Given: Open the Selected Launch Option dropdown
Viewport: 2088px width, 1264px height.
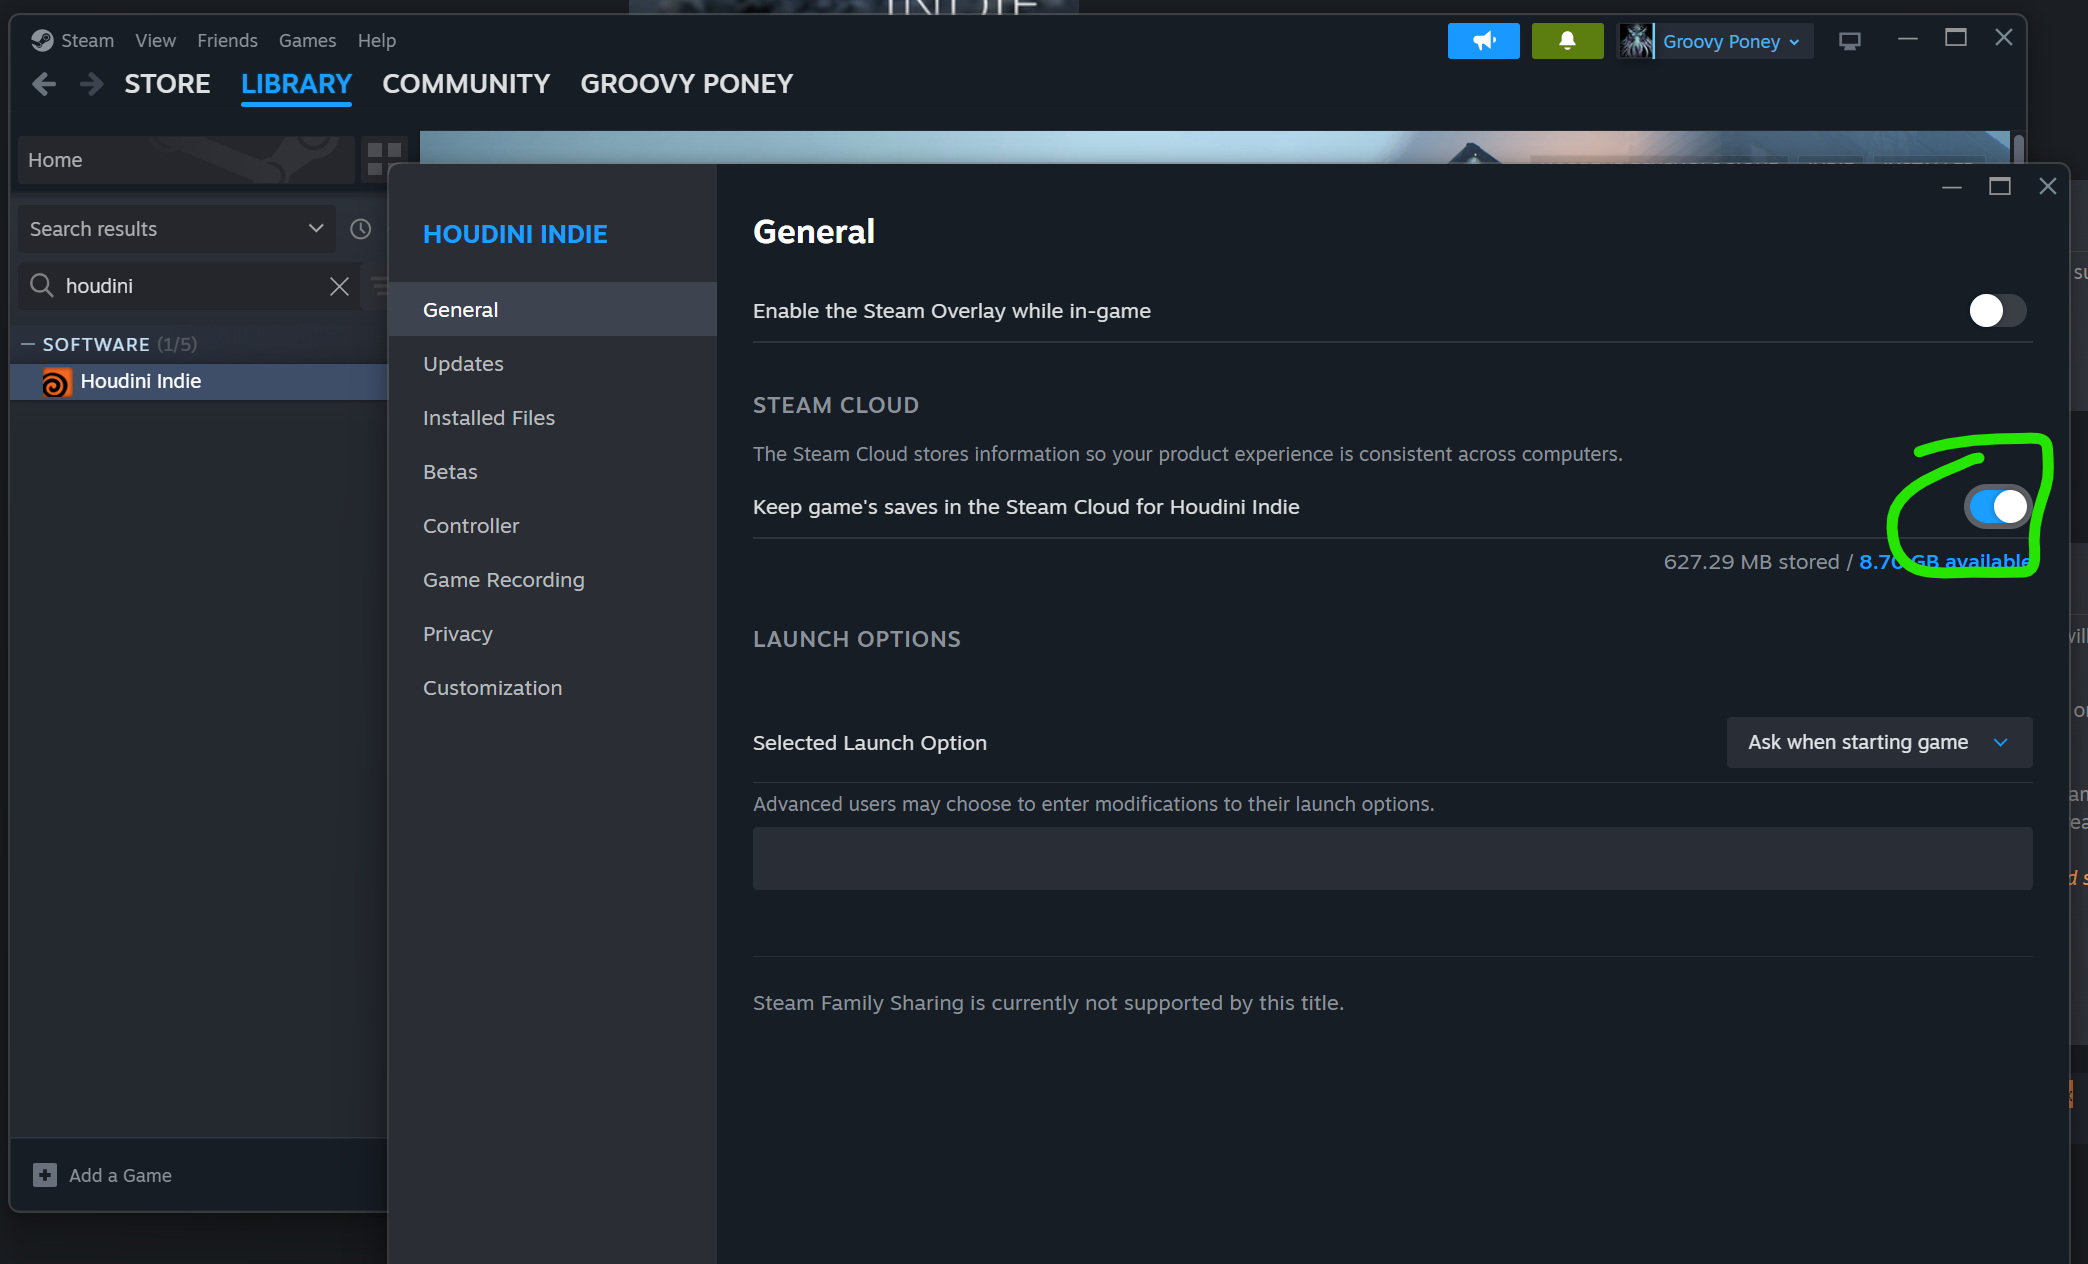Looking at the screenshot, I should (x=1879, y=743).
